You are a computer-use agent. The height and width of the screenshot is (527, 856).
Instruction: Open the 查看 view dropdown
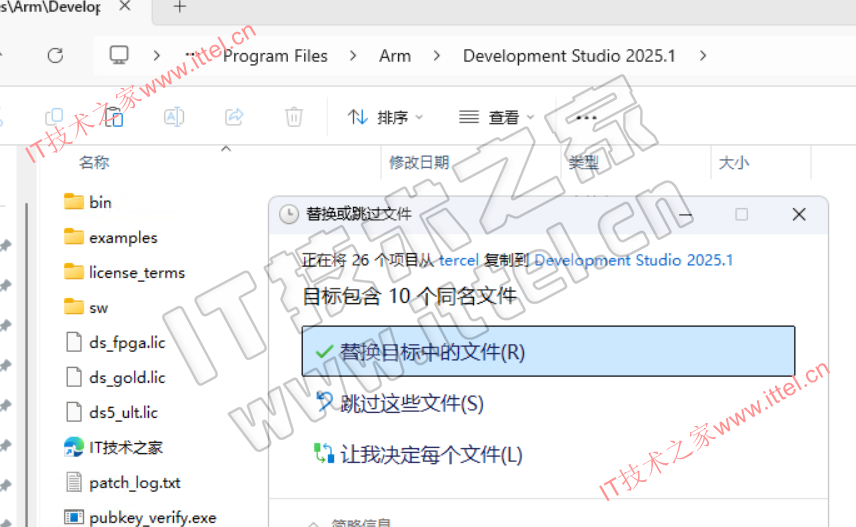pos(497,118)
